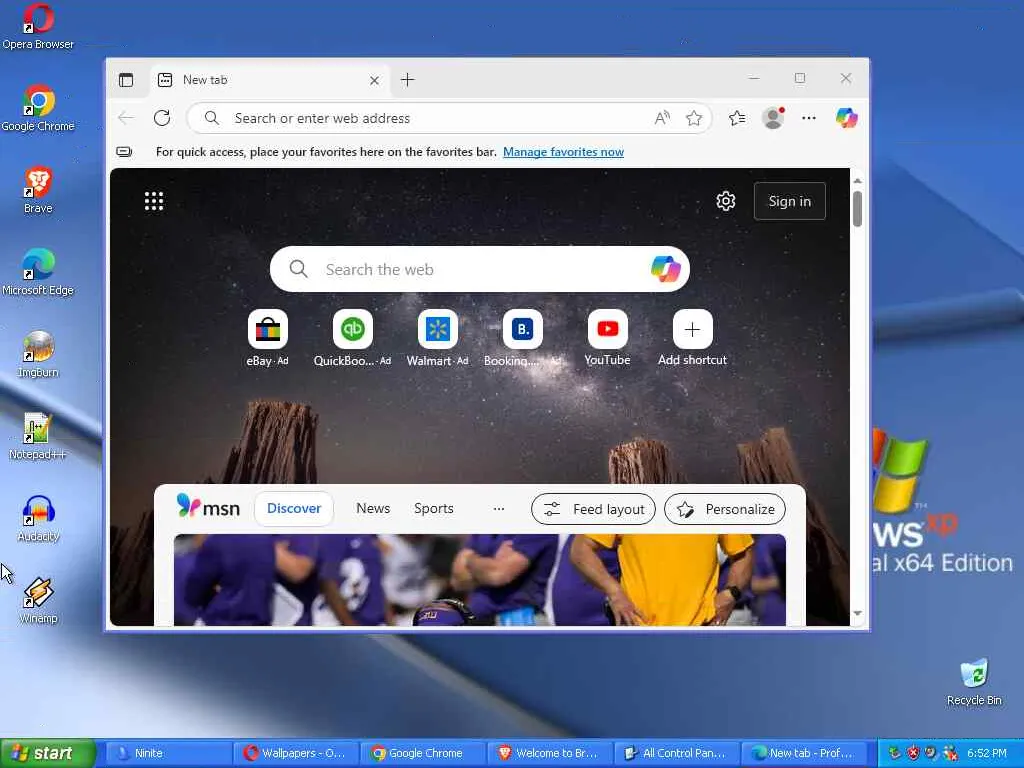This screenshot has width=1024, height=768.
Task: Select the Google Chrome desktop icon
Action: pyautogui.click(x=38, y=109)
